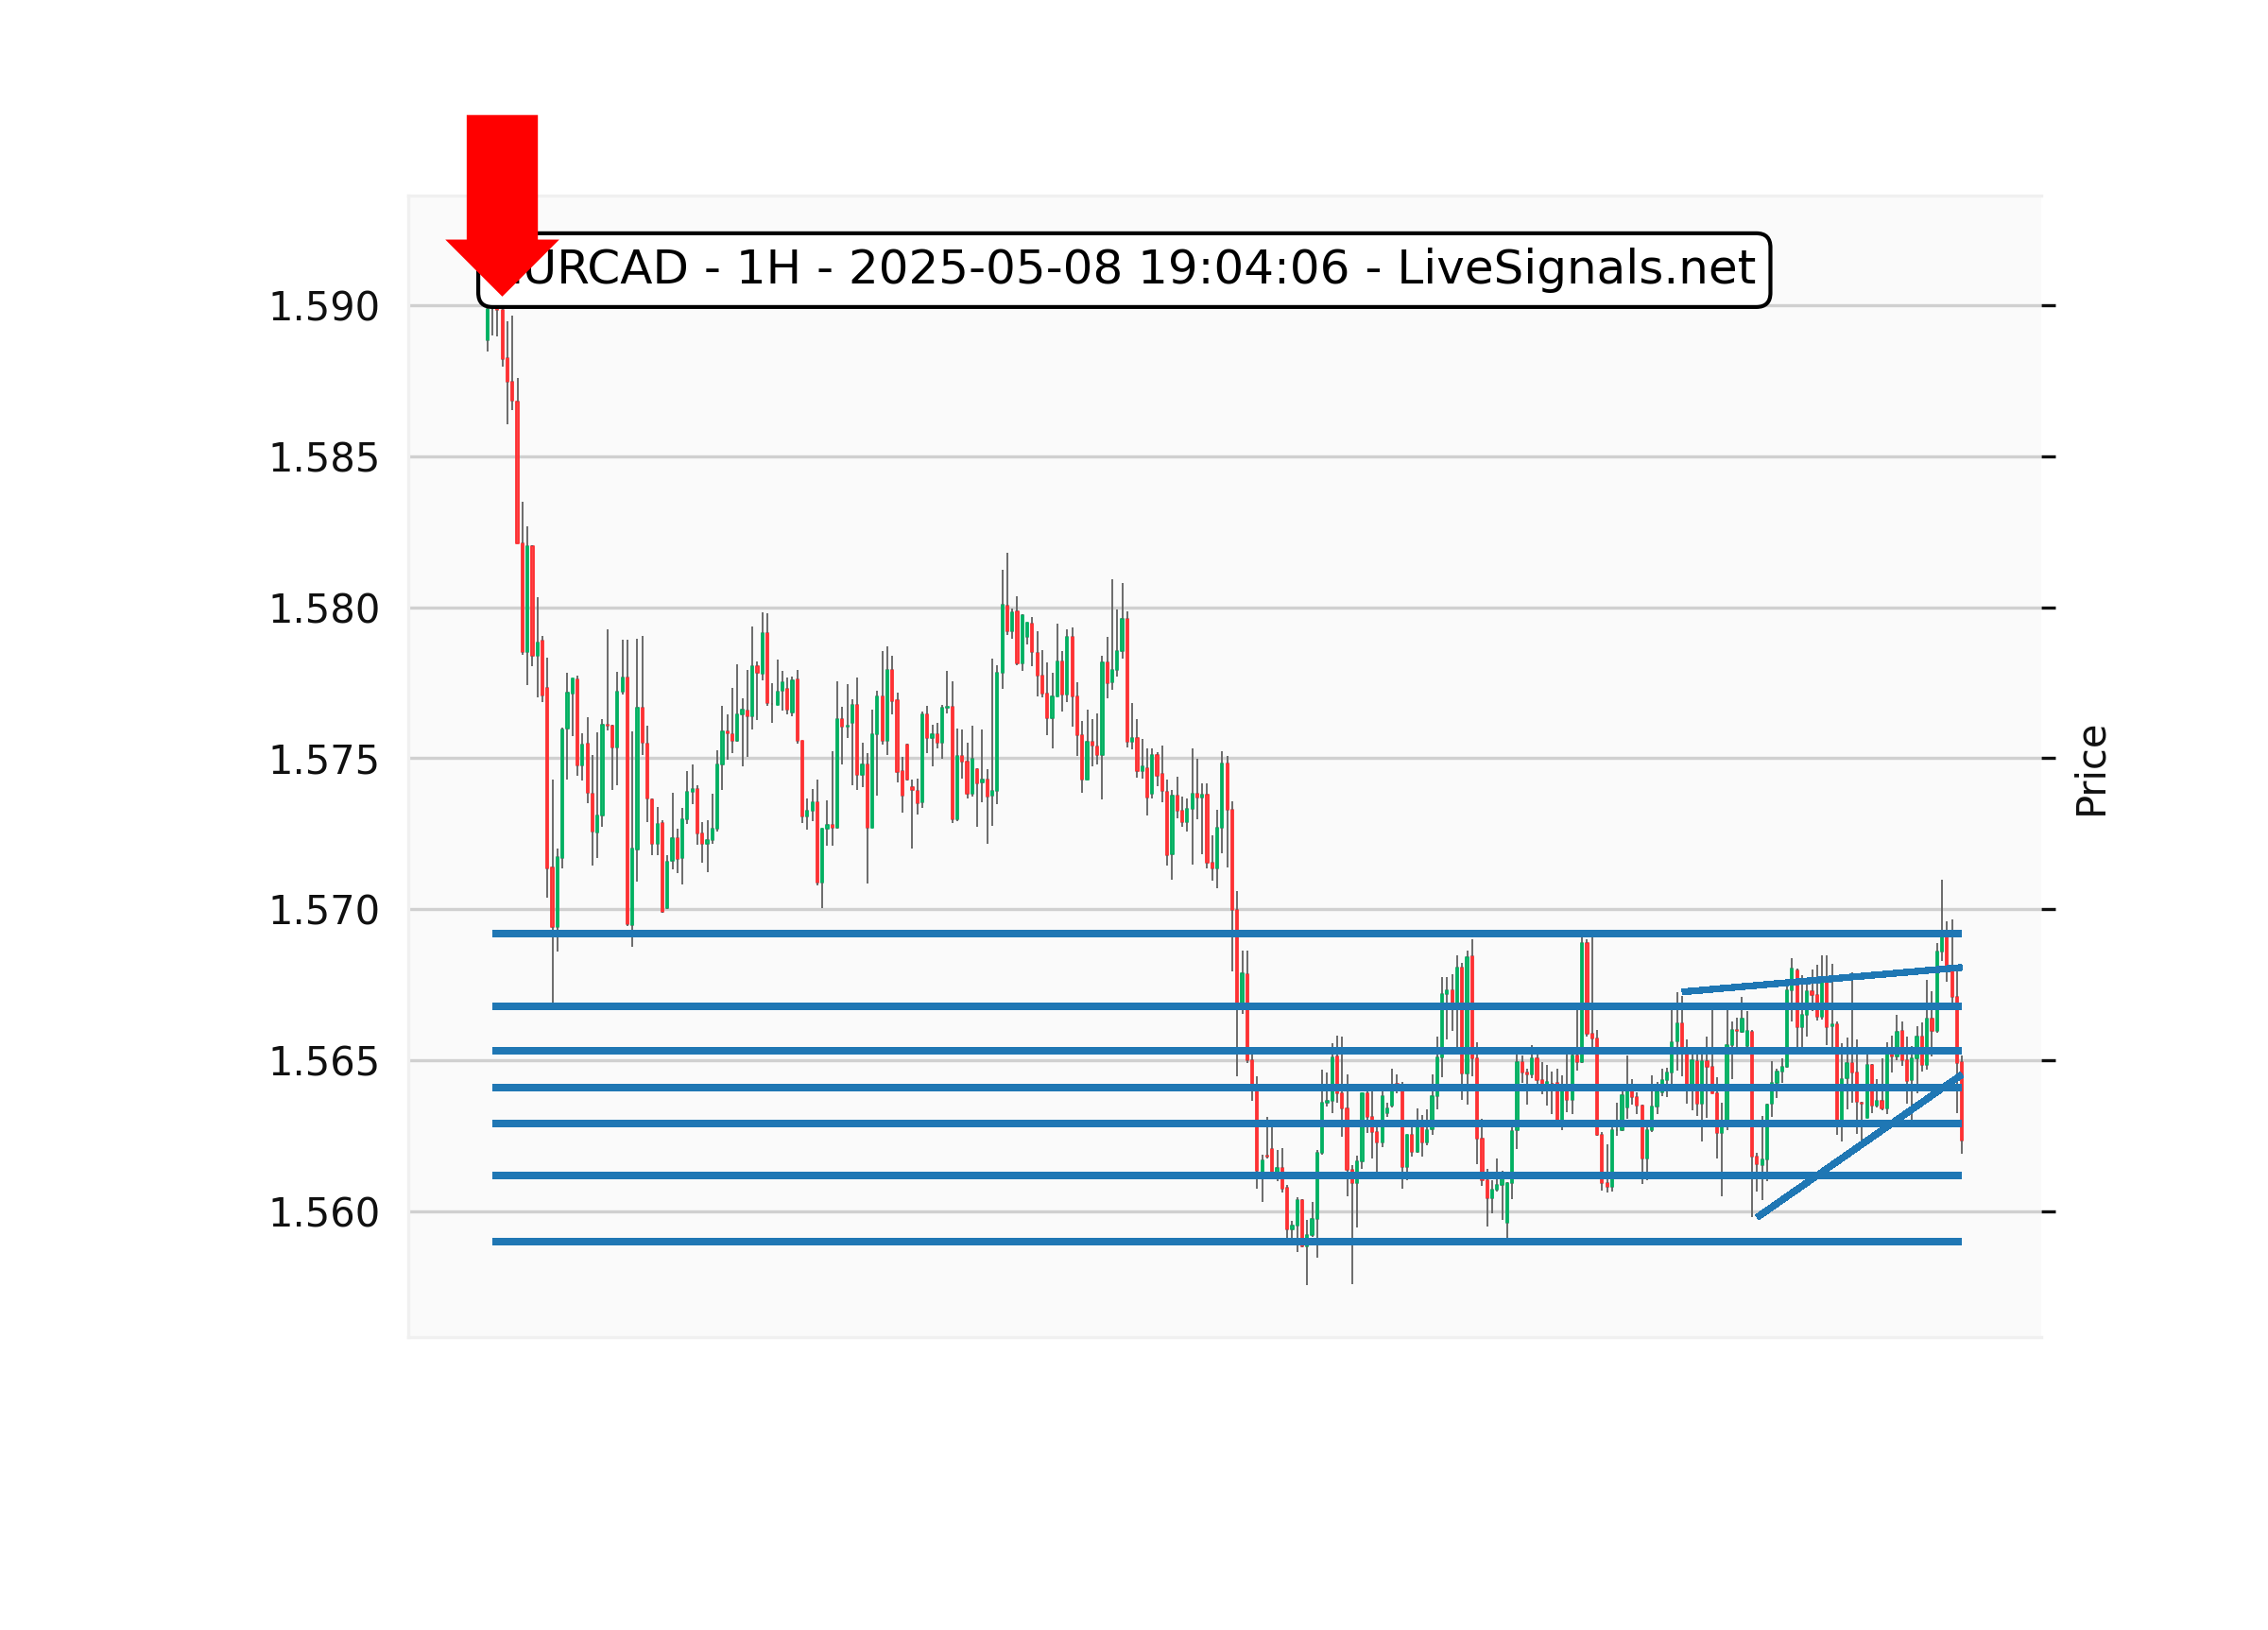This screenshot has width=2268, height=1630.
Task: Click the 1.565 price axis label
Action: pos(323,1062)
